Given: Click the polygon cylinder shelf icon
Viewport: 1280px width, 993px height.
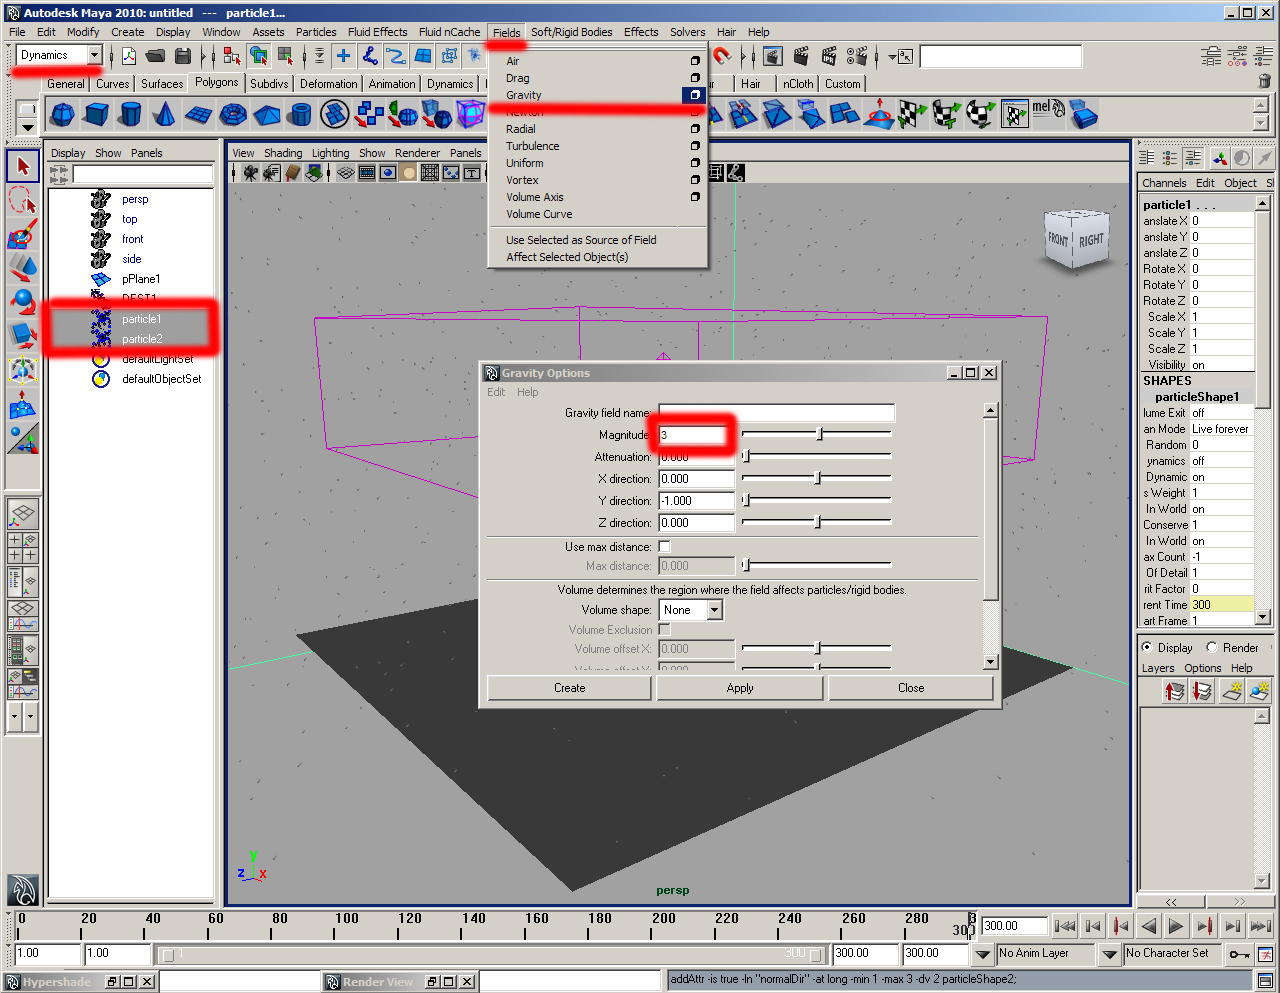Looking at the screenshot, I should point(130,115).
